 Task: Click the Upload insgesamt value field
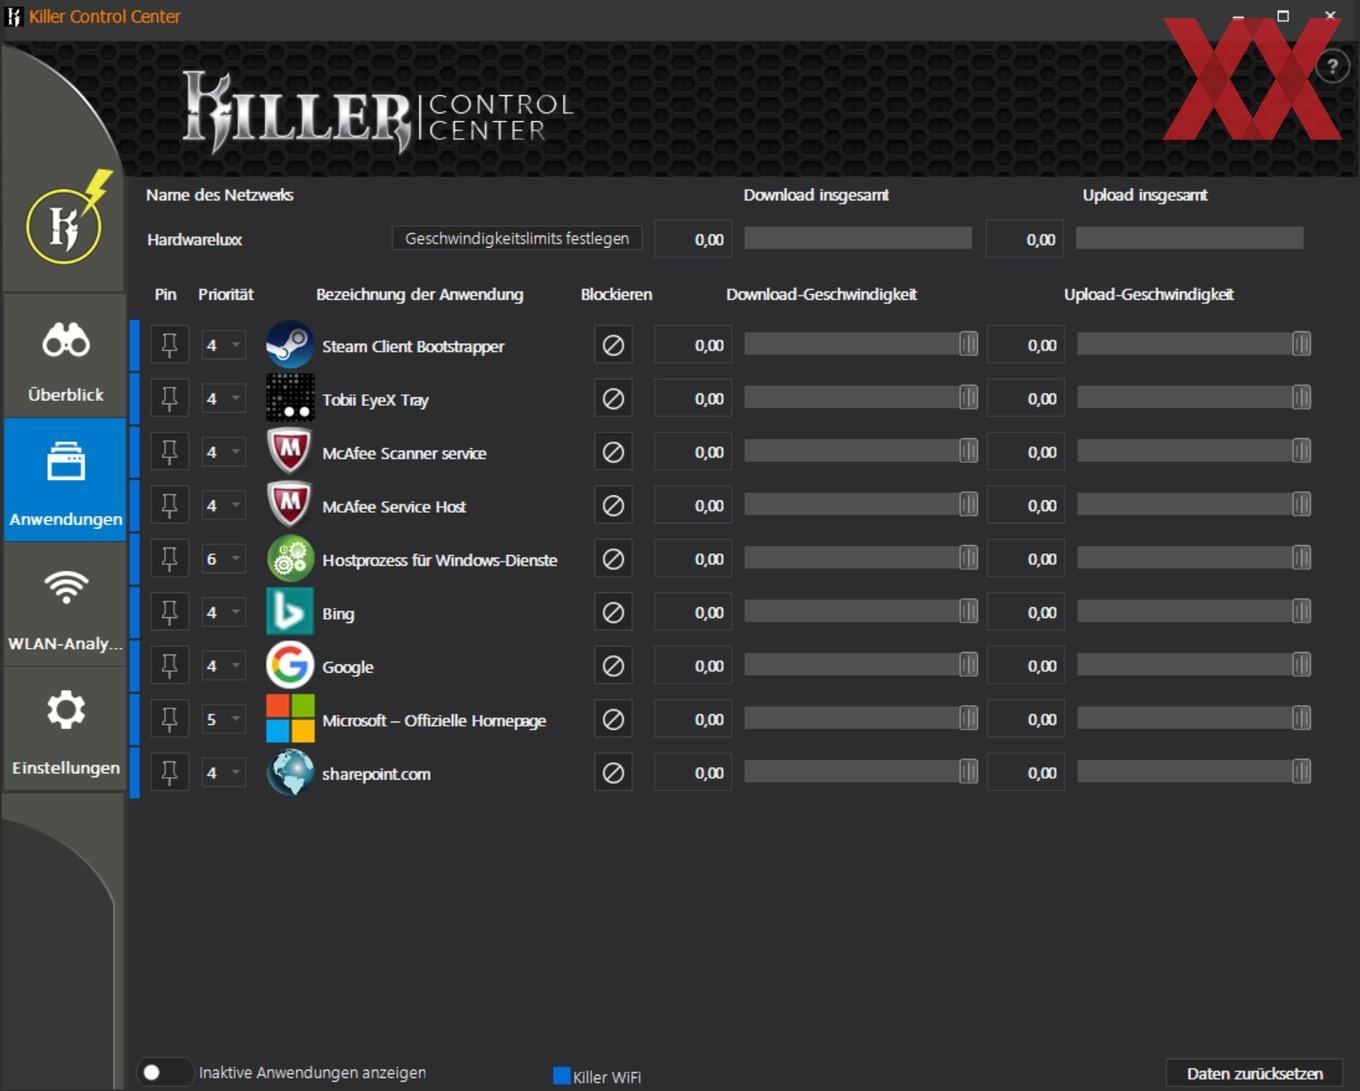point(1025,239)
